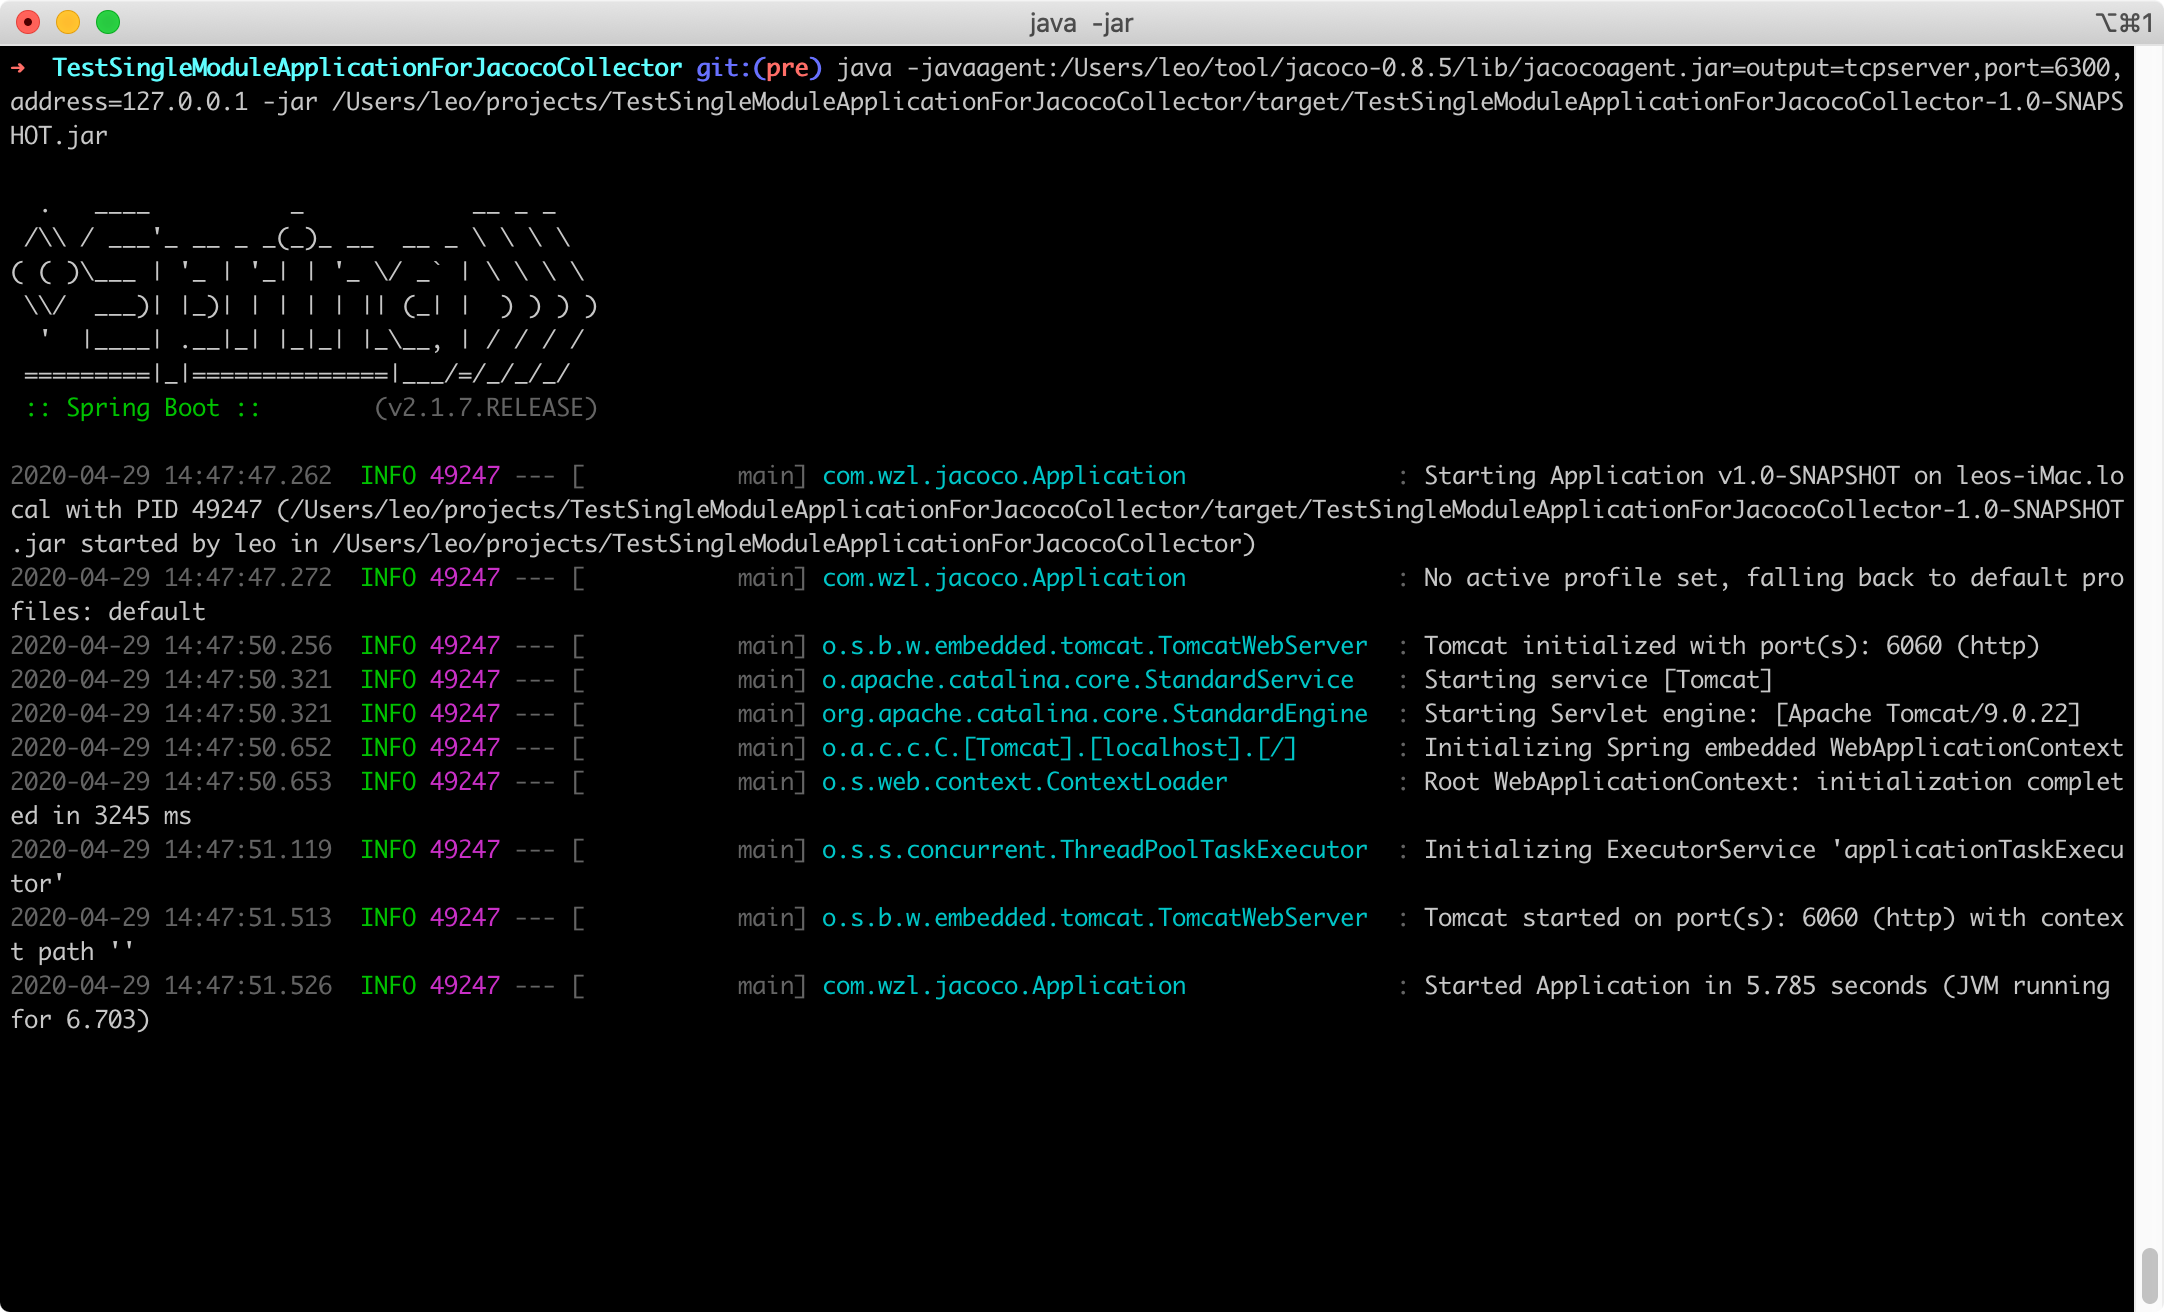Screen dimensions: 2164x1312
Task: Click the o.s.s.concurrent.ThreadPoolTaskExecutor logger name
Action: point(1094,850)
